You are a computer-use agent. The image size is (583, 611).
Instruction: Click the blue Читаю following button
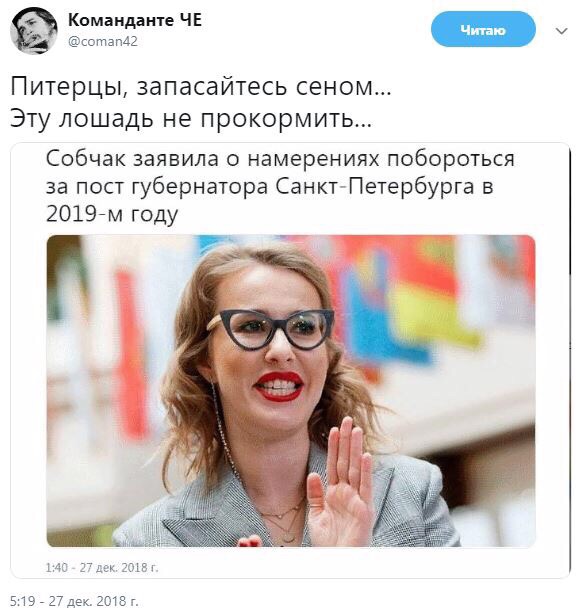(483, 30)
